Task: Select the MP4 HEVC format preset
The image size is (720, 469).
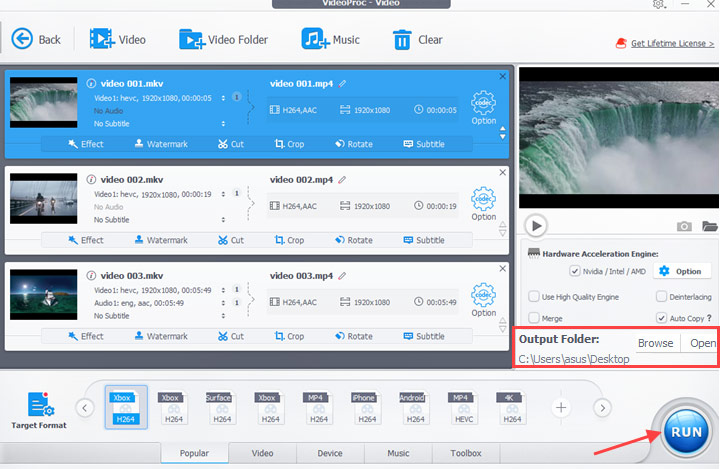Action: tap(464, 408)
